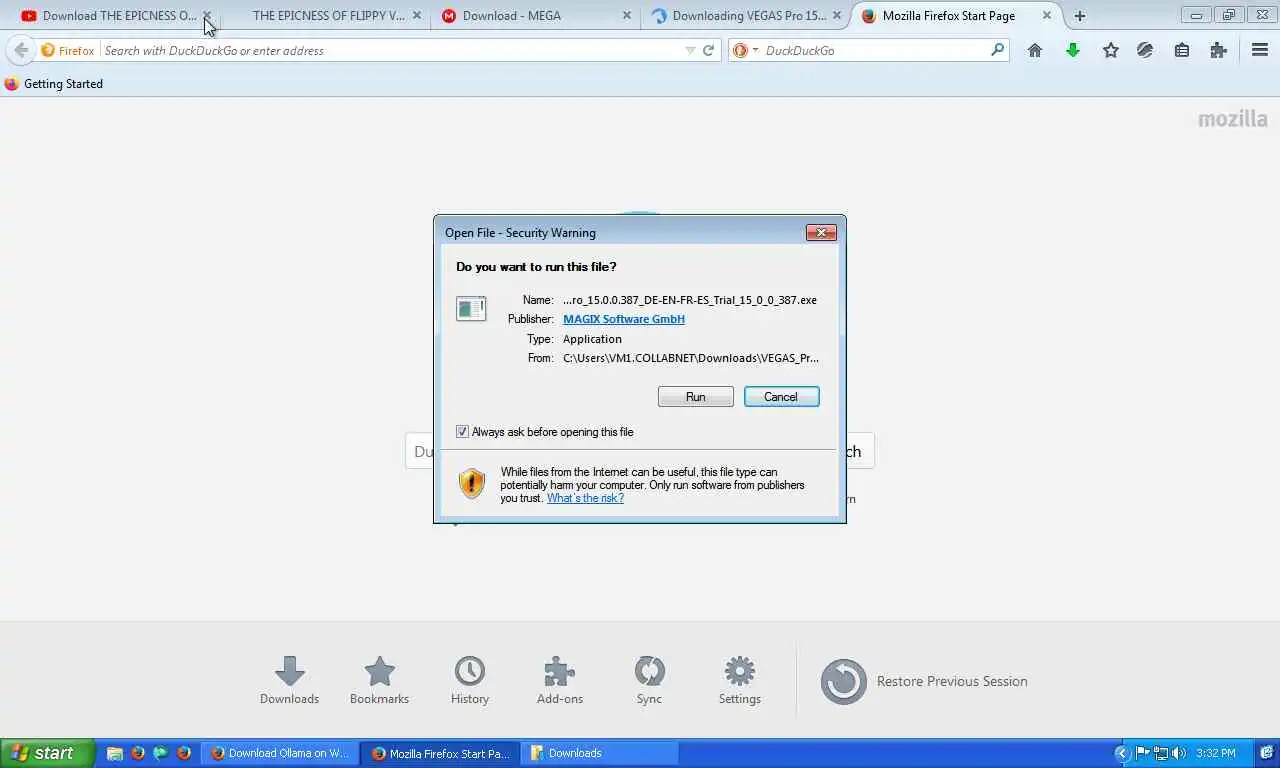Viewport: 1280px width, 768px height.
Task: Switch to the Download - MEGA tab
Action: point(512,16)
